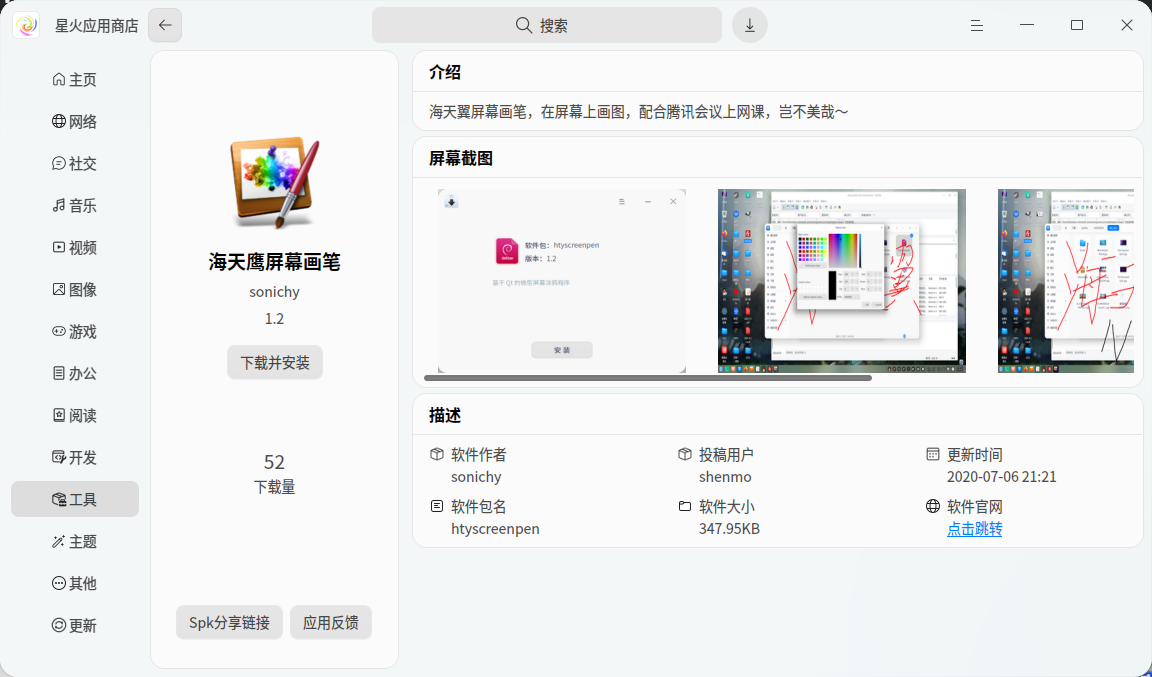Viewport: 1152px width, 677px height.
Task: Click the 软件包名 list icon
Action: tap(437, 506)
